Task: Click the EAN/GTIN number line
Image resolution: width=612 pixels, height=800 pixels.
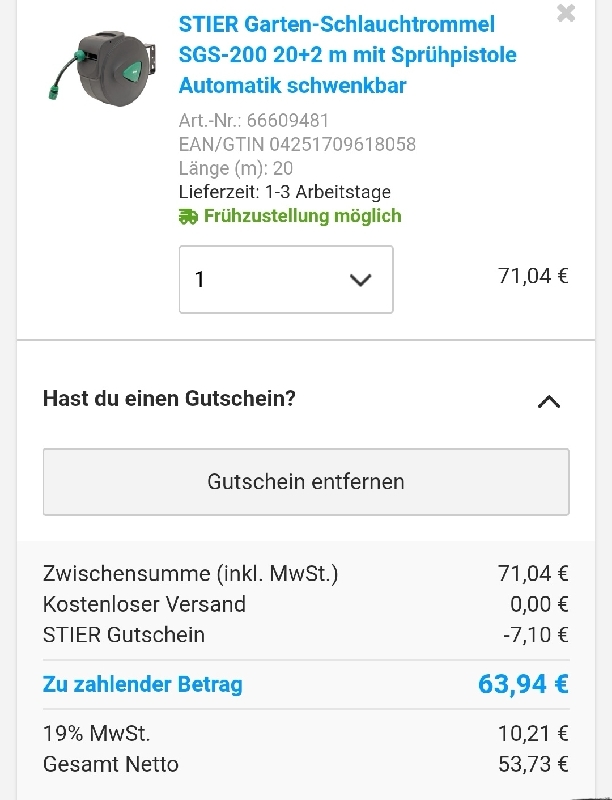Action: coord(297,144)
